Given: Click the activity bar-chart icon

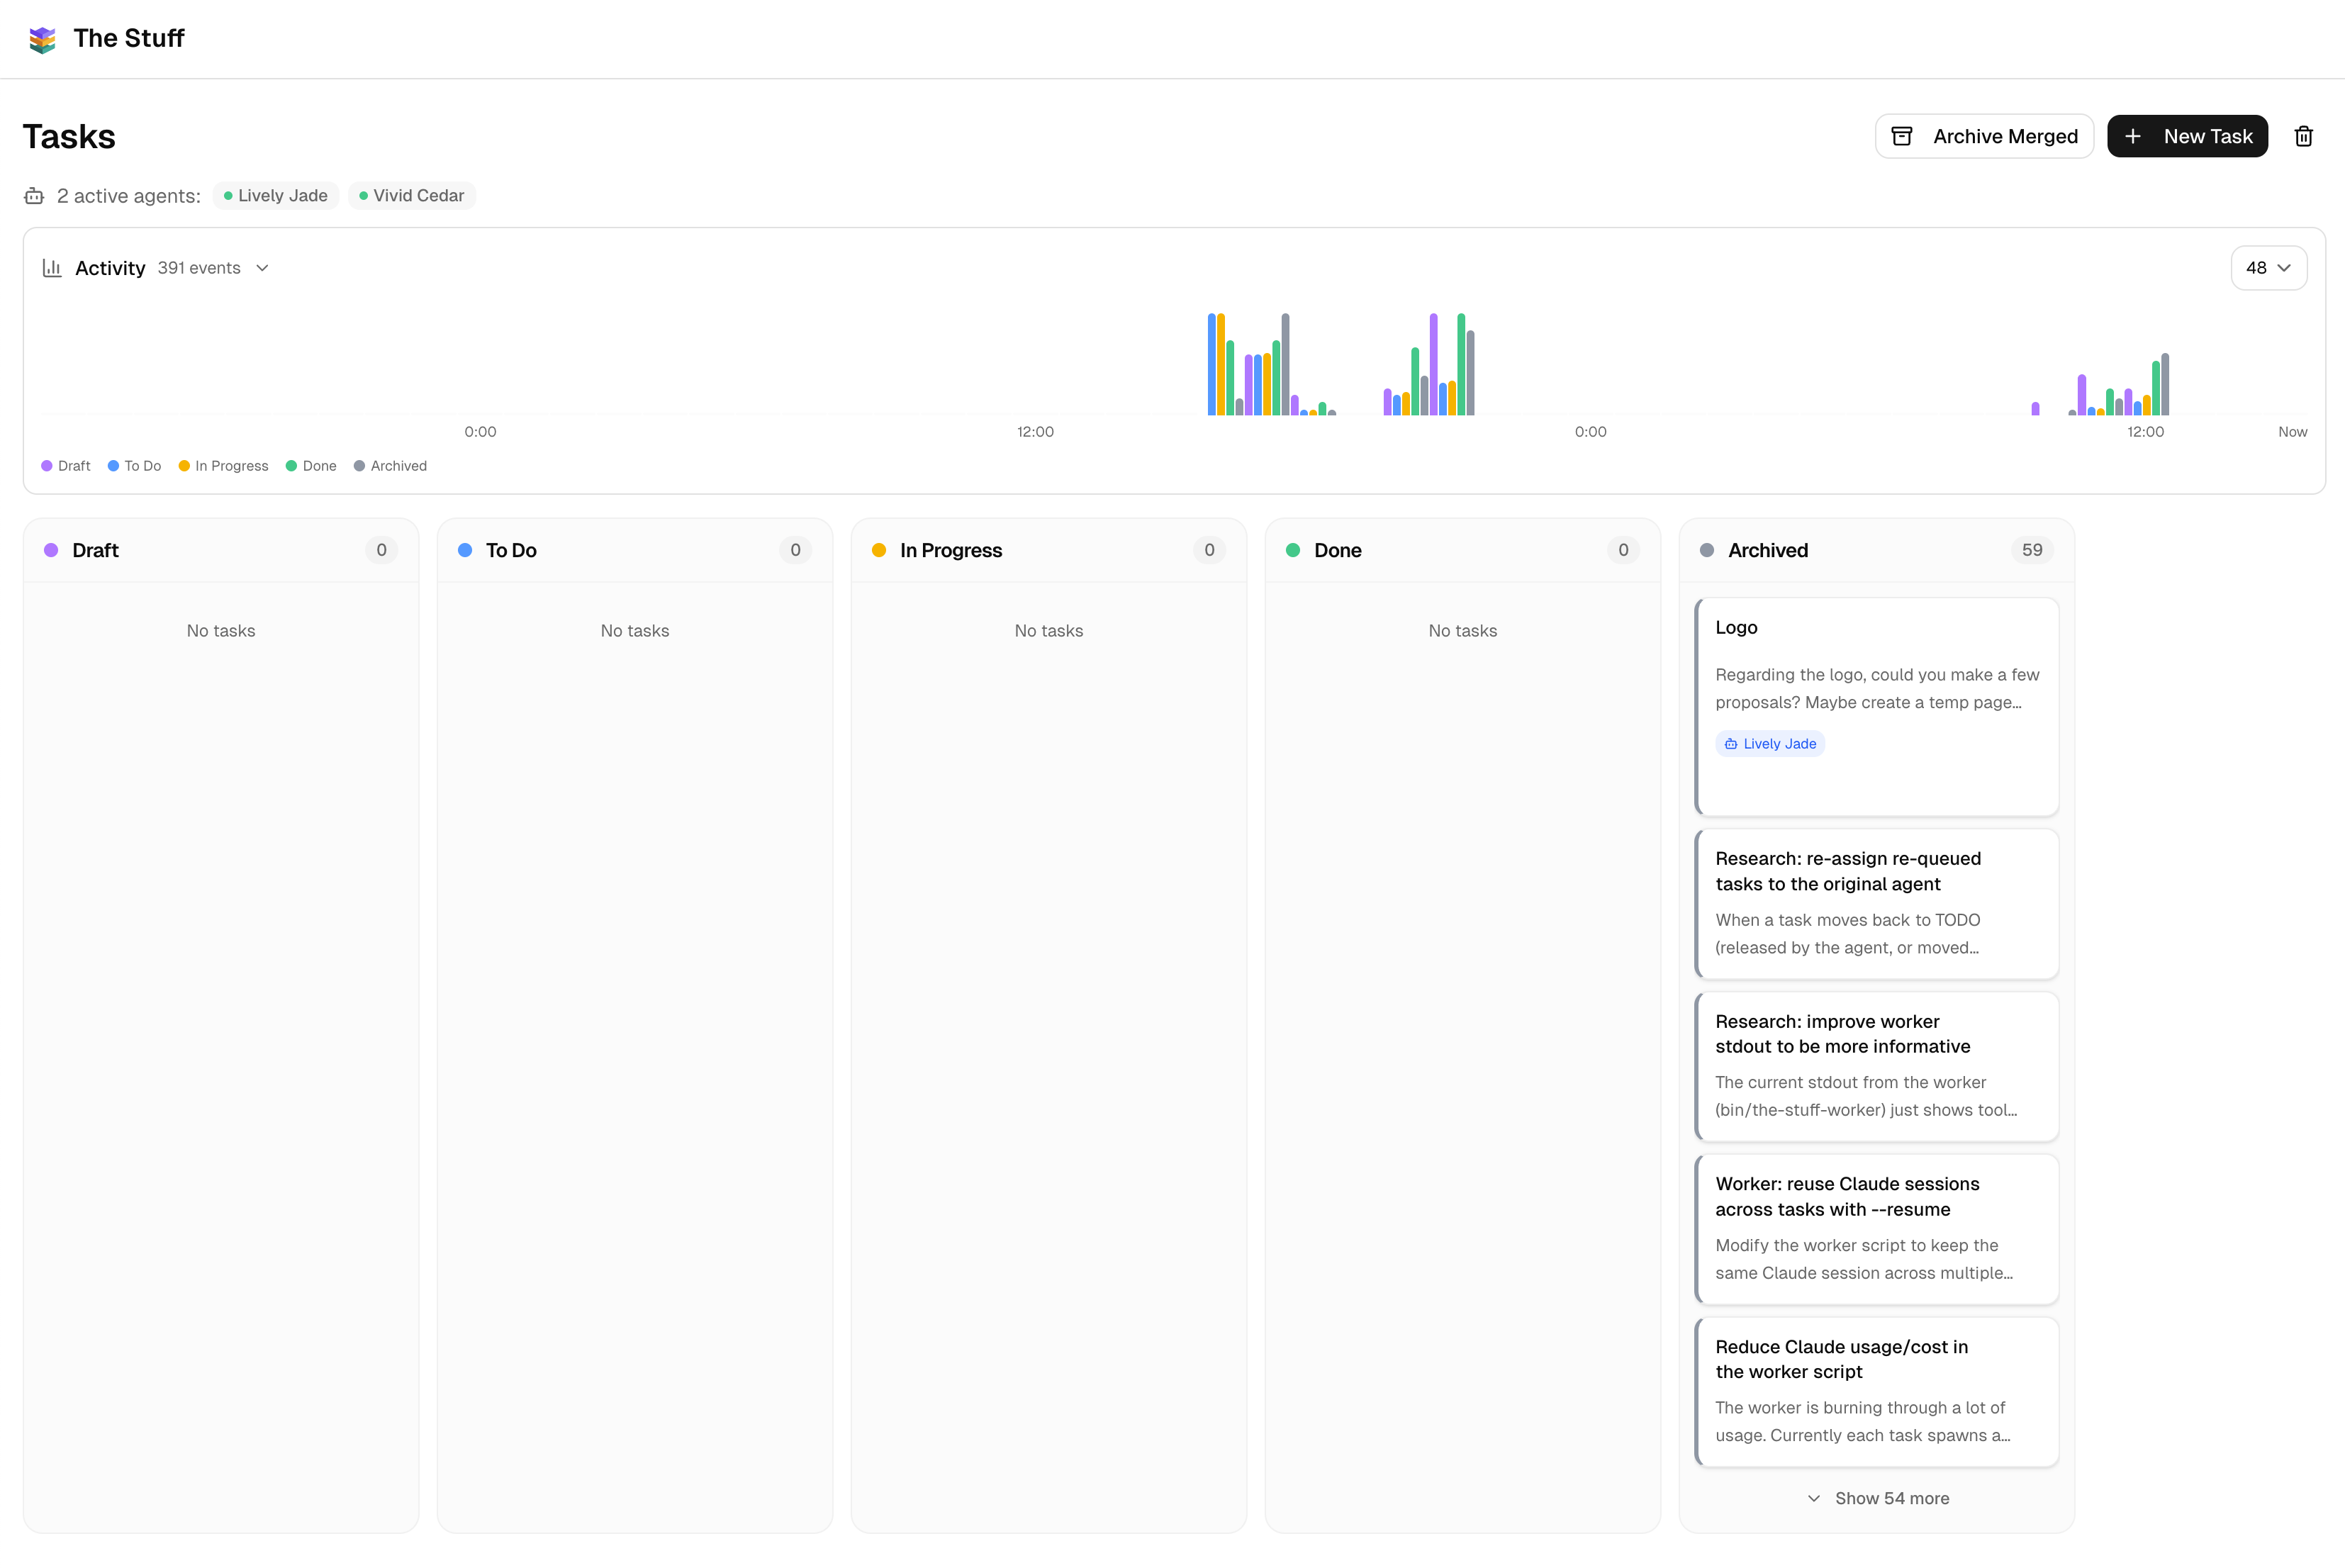Looking at the screenshot, I should [x=51, y=267].
